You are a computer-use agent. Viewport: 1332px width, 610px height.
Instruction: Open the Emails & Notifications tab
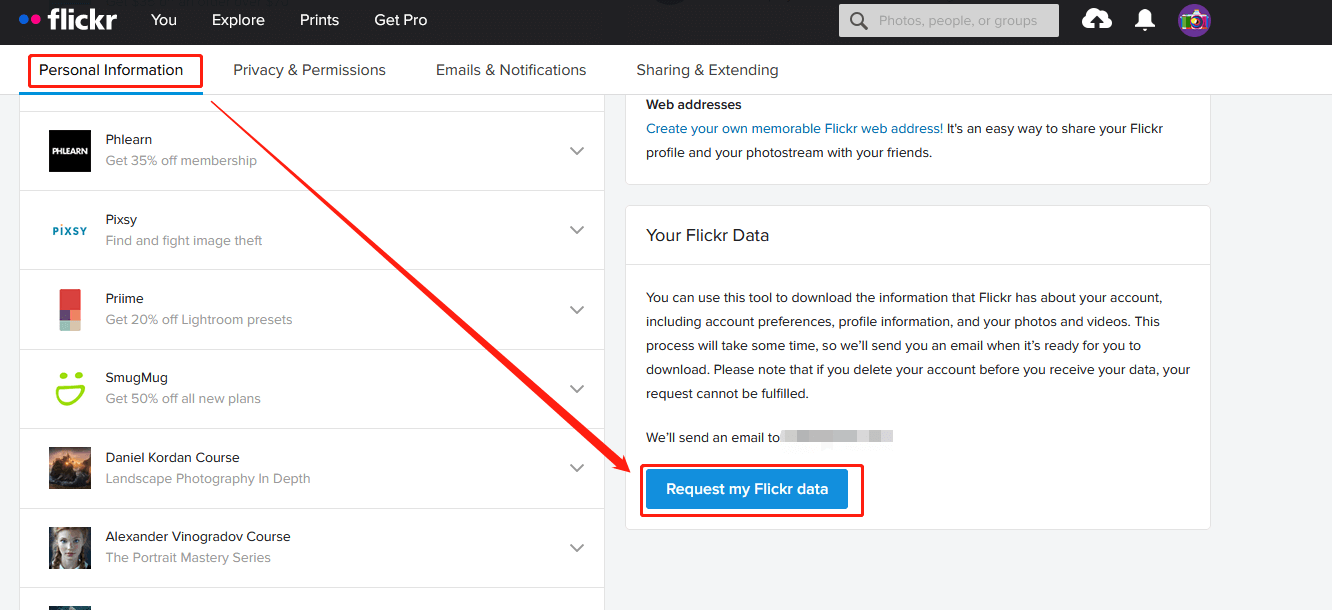pyautogui.click(x=511, y=70)
